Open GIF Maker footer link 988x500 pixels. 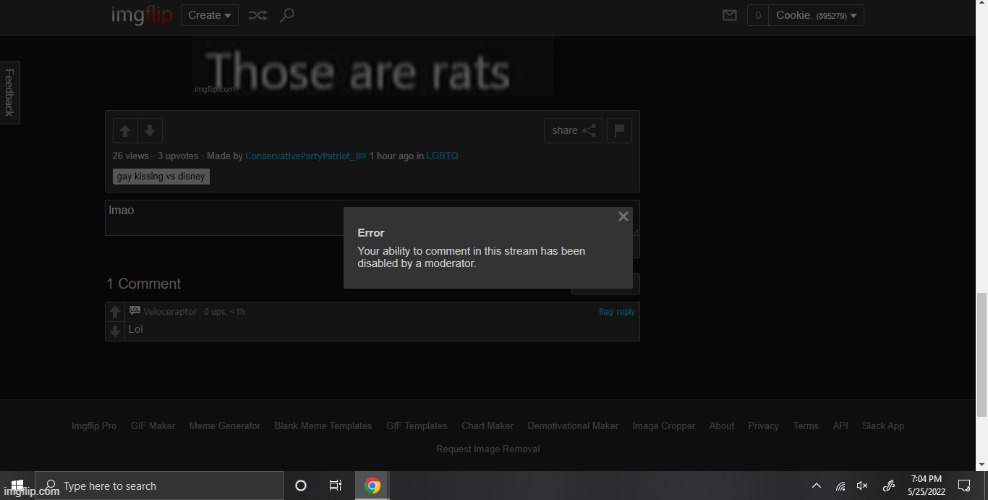153,426
